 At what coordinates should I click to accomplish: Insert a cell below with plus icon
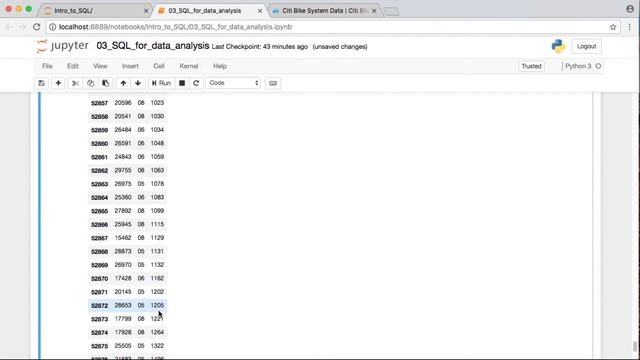(58, 83)
